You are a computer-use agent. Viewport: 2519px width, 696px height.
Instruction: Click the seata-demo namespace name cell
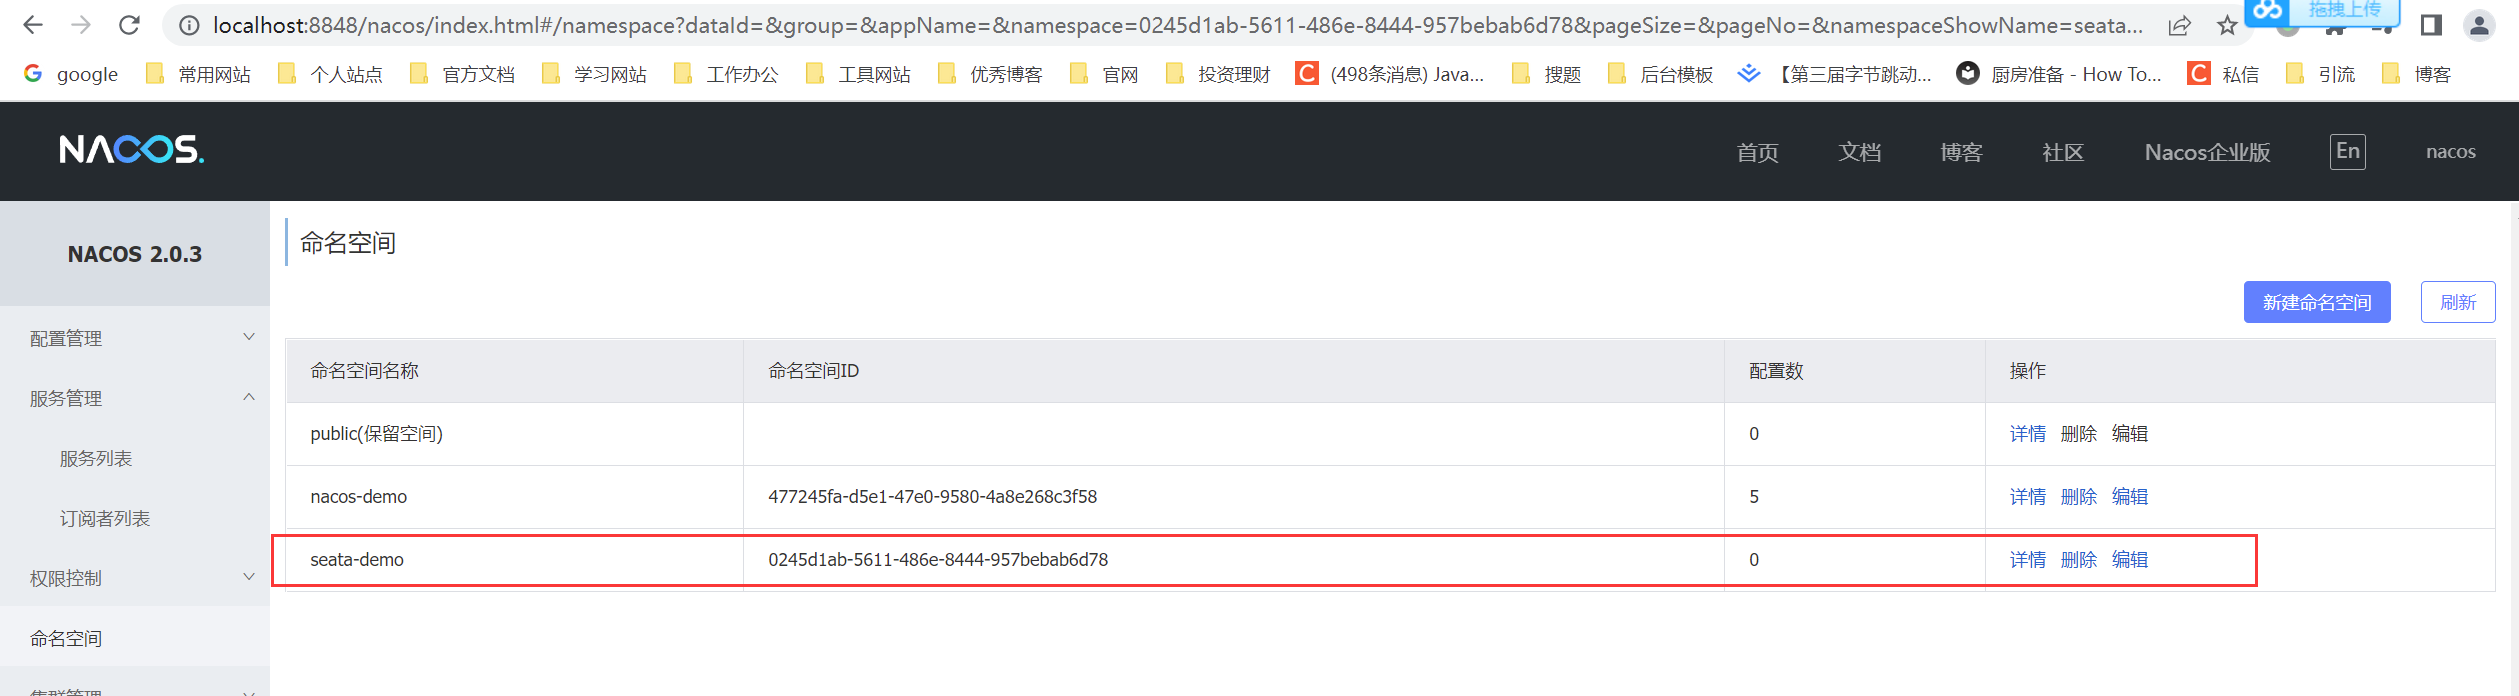515,560
